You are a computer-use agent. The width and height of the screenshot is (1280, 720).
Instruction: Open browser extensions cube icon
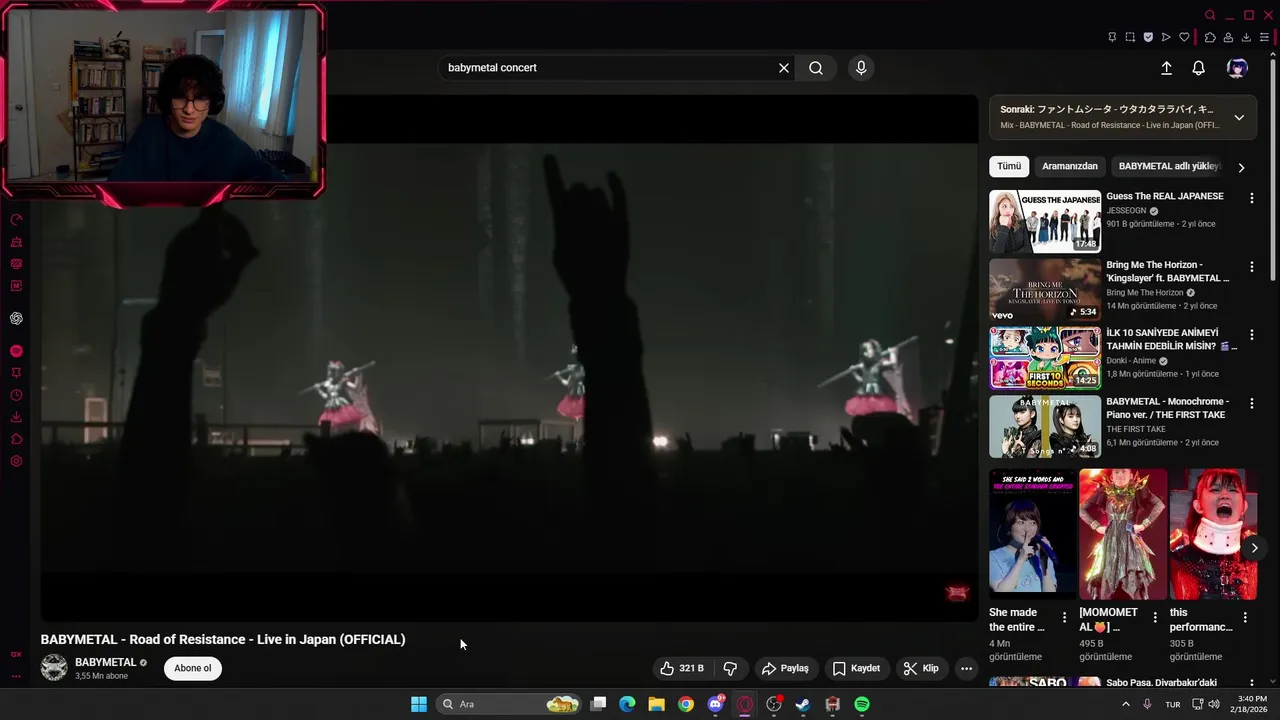(x=1209, y=37)
